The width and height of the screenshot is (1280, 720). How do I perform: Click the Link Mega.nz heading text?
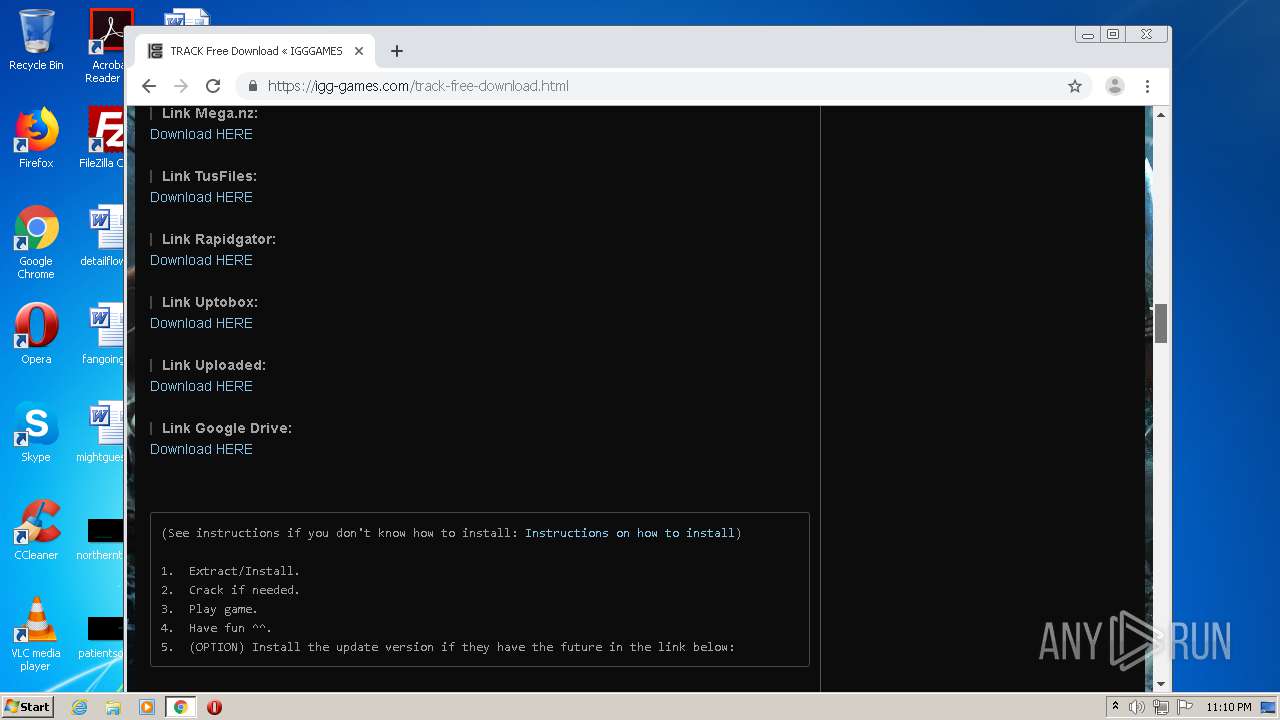tap(210, 113)
